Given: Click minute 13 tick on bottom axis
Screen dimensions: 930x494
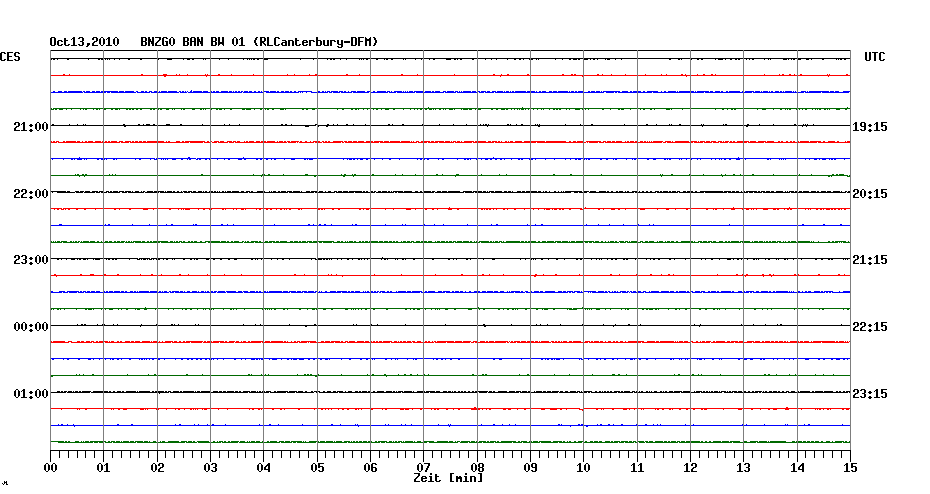Looking at the screenshot, I should 743,467.
